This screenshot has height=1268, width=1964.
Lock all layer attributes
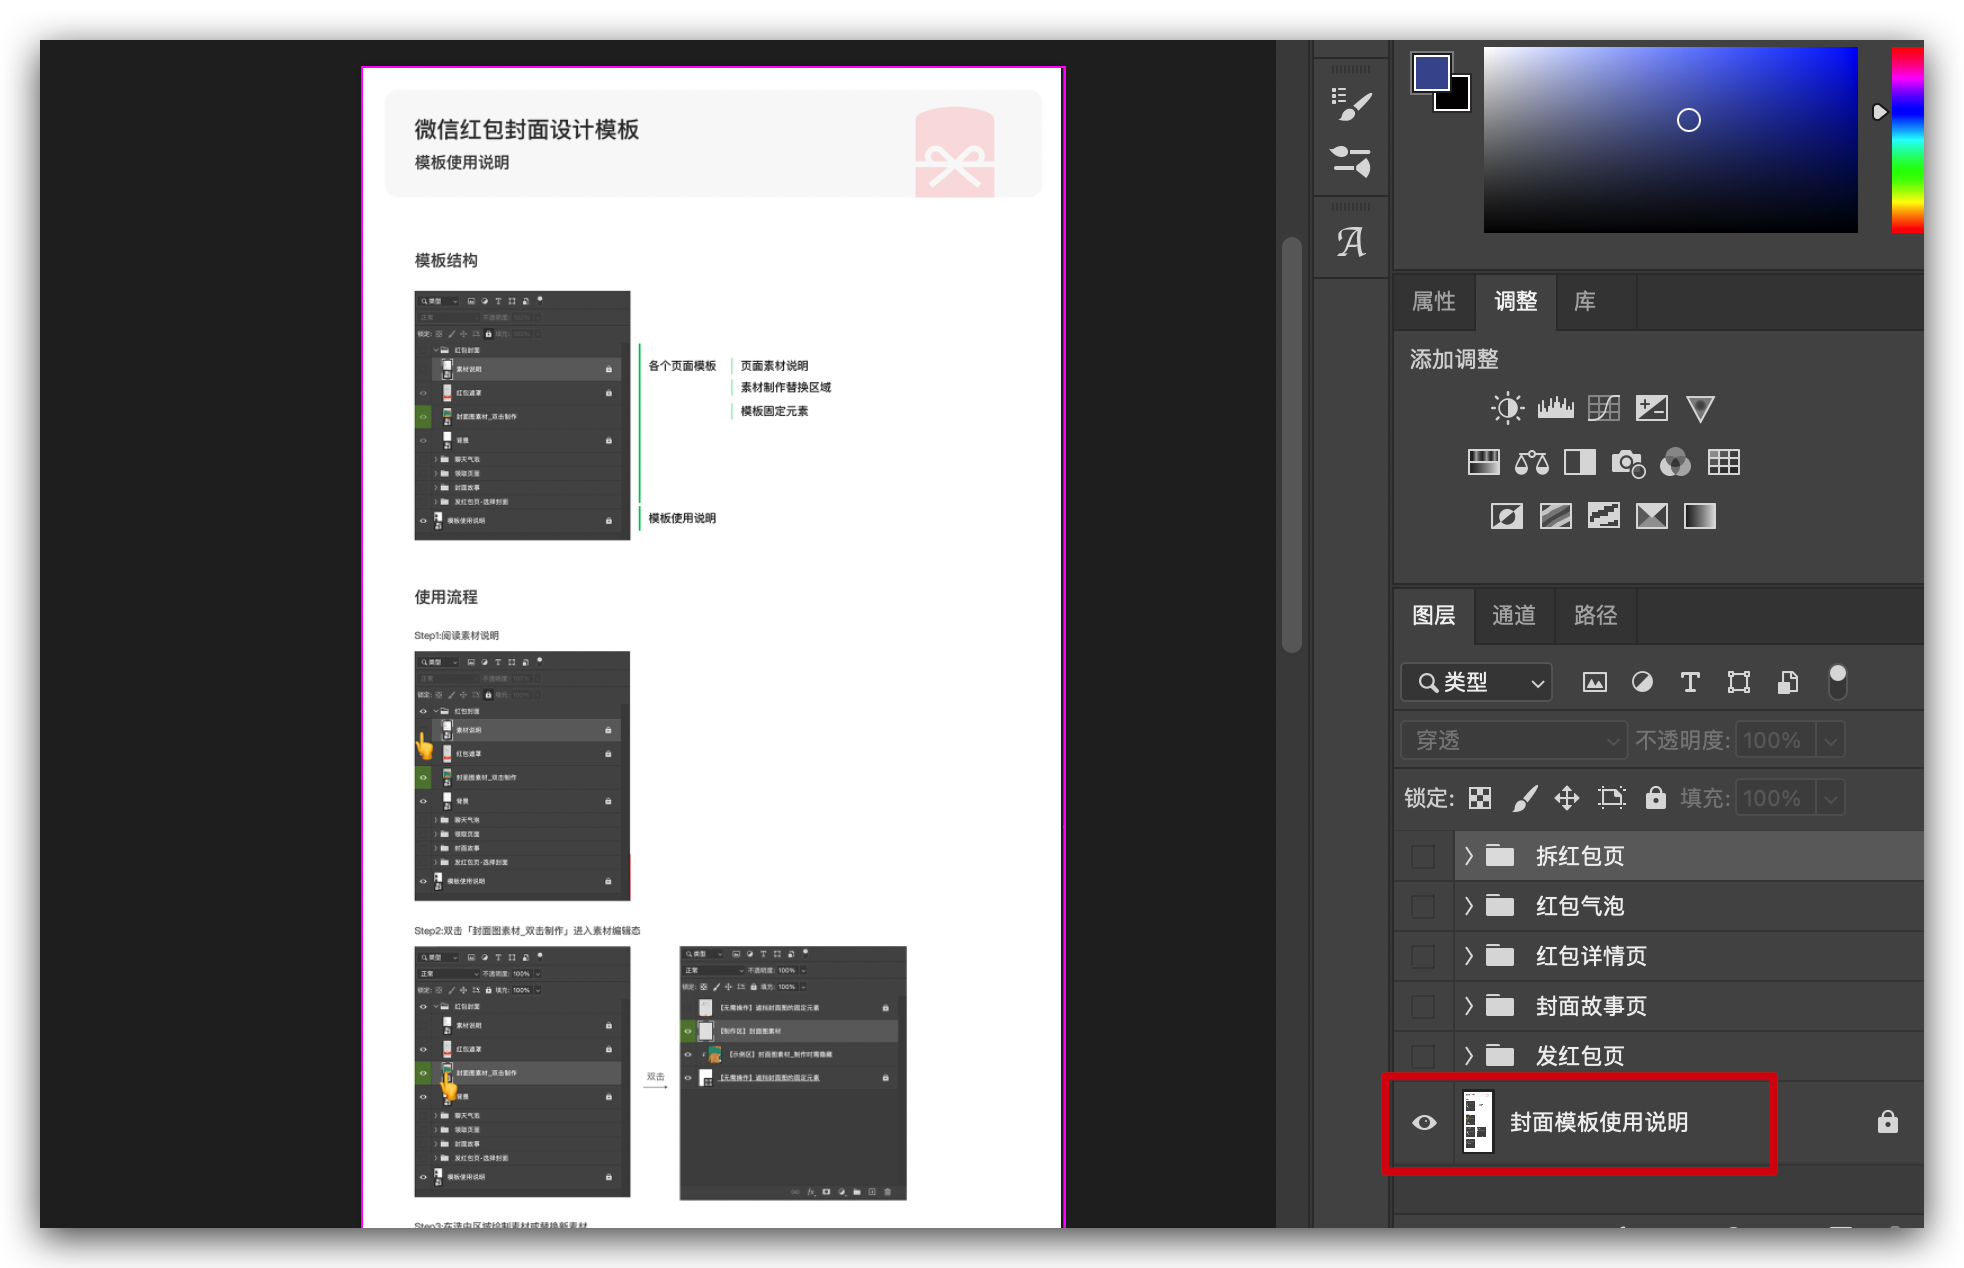coord(1656,798)
